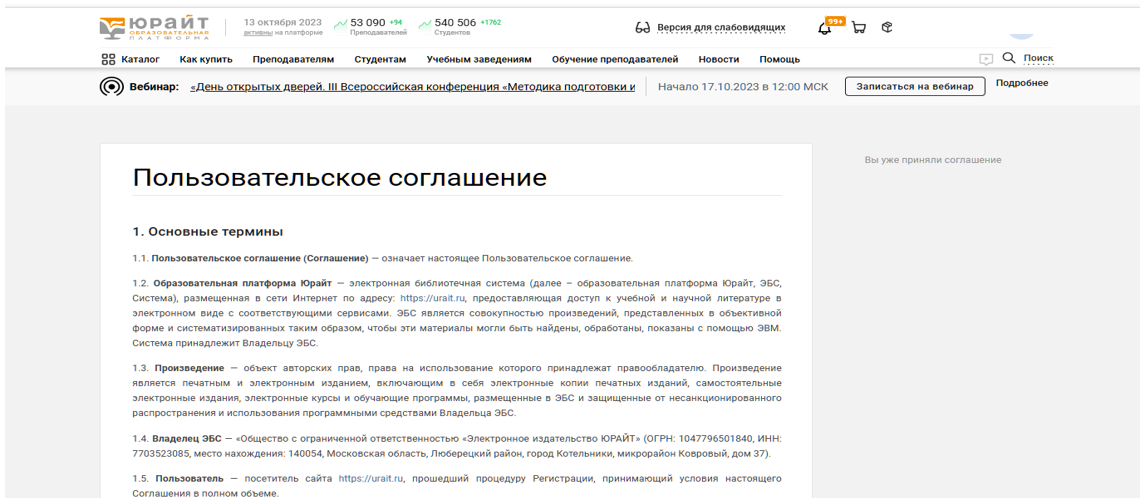
Task: Go to Преподавателям section
Action: 294,59
